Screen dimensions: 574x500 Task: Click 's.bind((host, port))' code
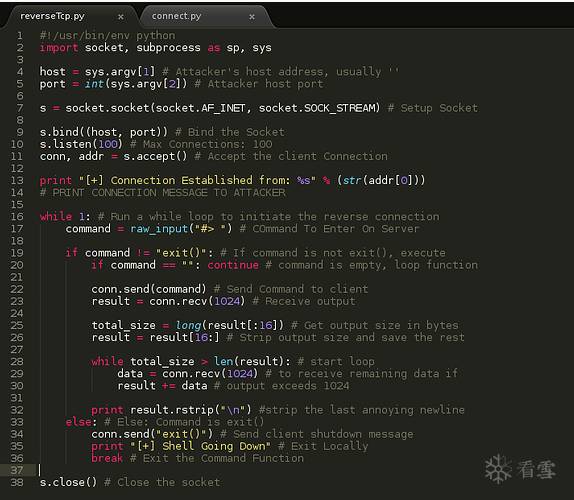click(x=104, y=133)
